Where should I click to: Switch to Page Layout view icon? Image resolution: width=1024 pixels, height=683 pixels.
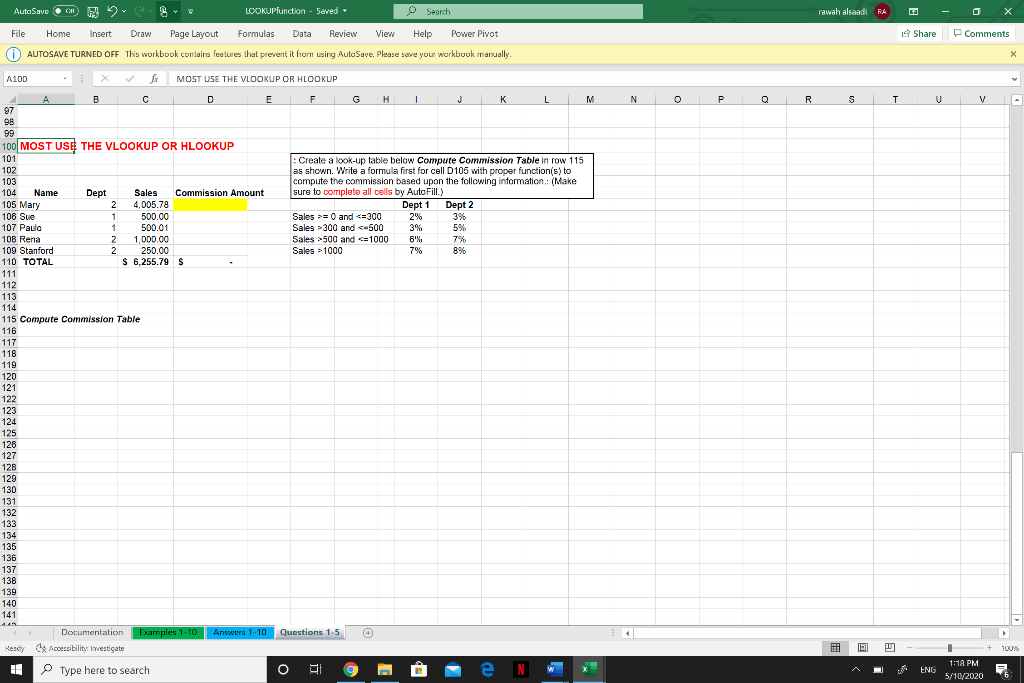click(x=863, y=648)
